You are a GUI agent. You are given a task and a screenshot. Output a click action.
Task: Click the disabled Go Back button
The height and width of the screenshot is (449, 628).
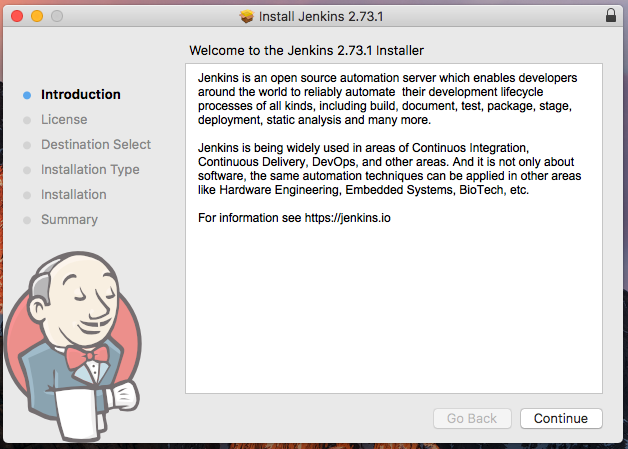click(472, 418)
